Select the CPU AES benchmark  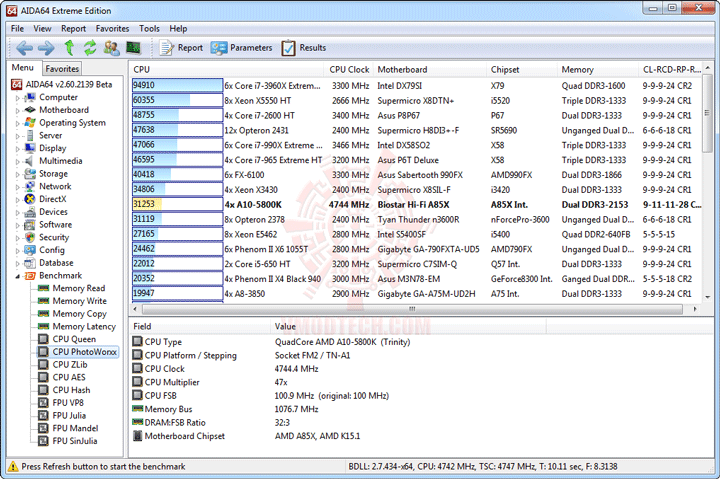(69, 377)
